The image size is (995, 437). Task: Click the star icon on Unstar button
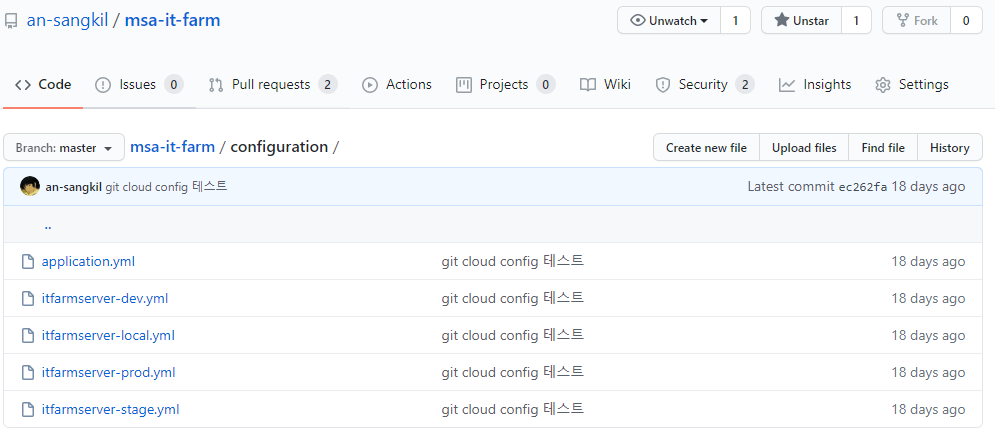[781, 20]
